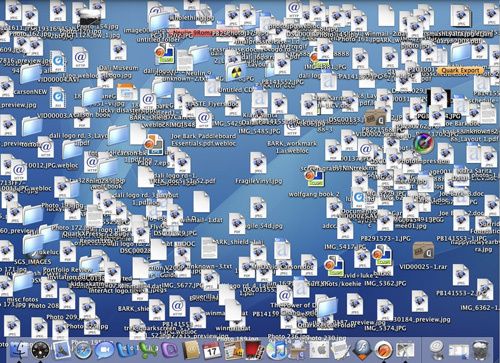Open Finder from the dock
500x363 pixels.
(19, 350)
